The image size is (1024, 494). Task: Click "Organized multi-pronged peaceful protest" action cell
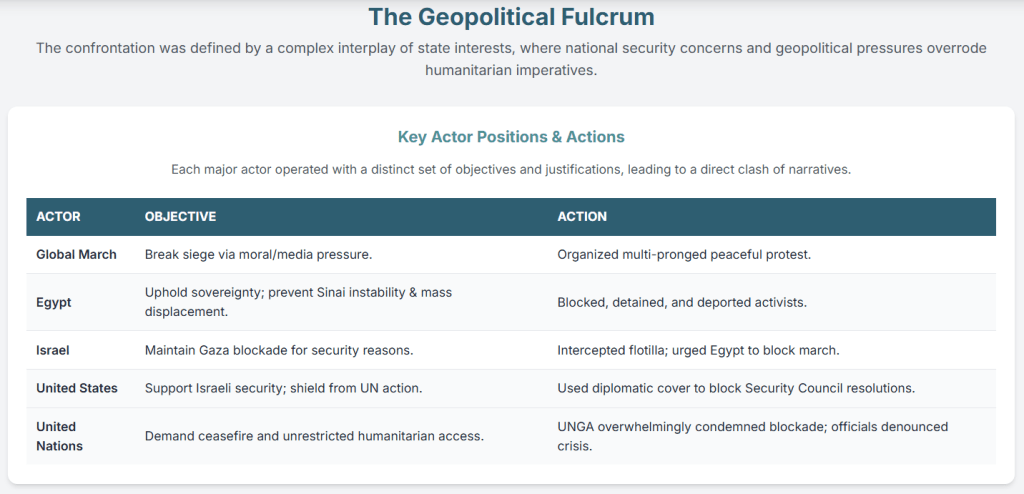(684, 255)
